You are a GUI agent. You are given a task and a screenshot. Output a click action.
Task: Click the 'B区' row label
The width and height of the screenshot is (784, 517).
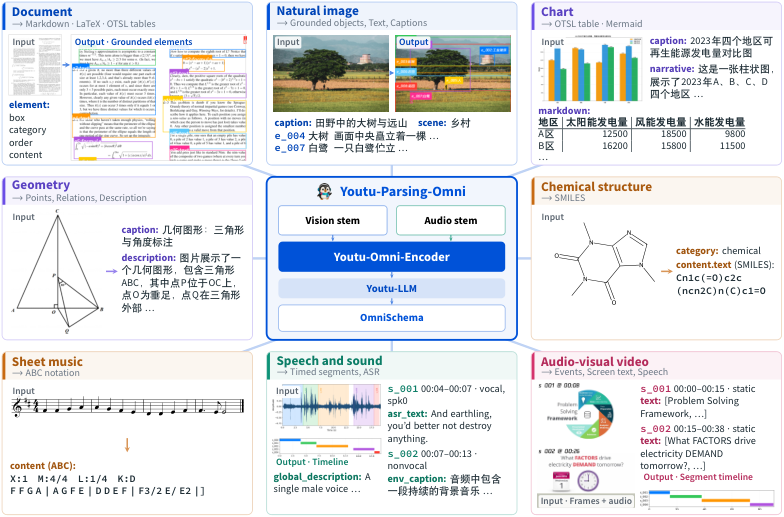tap(546, 146)
